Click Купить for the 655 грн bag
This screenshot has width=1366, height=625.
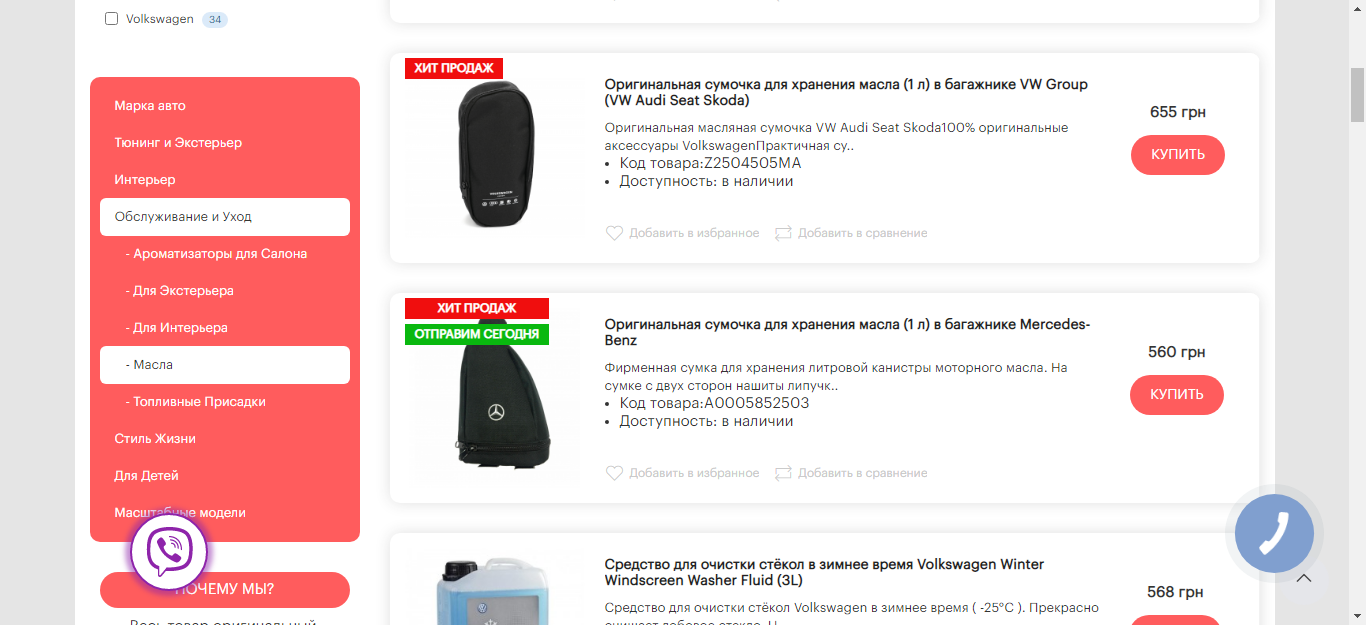(1177, 155)
